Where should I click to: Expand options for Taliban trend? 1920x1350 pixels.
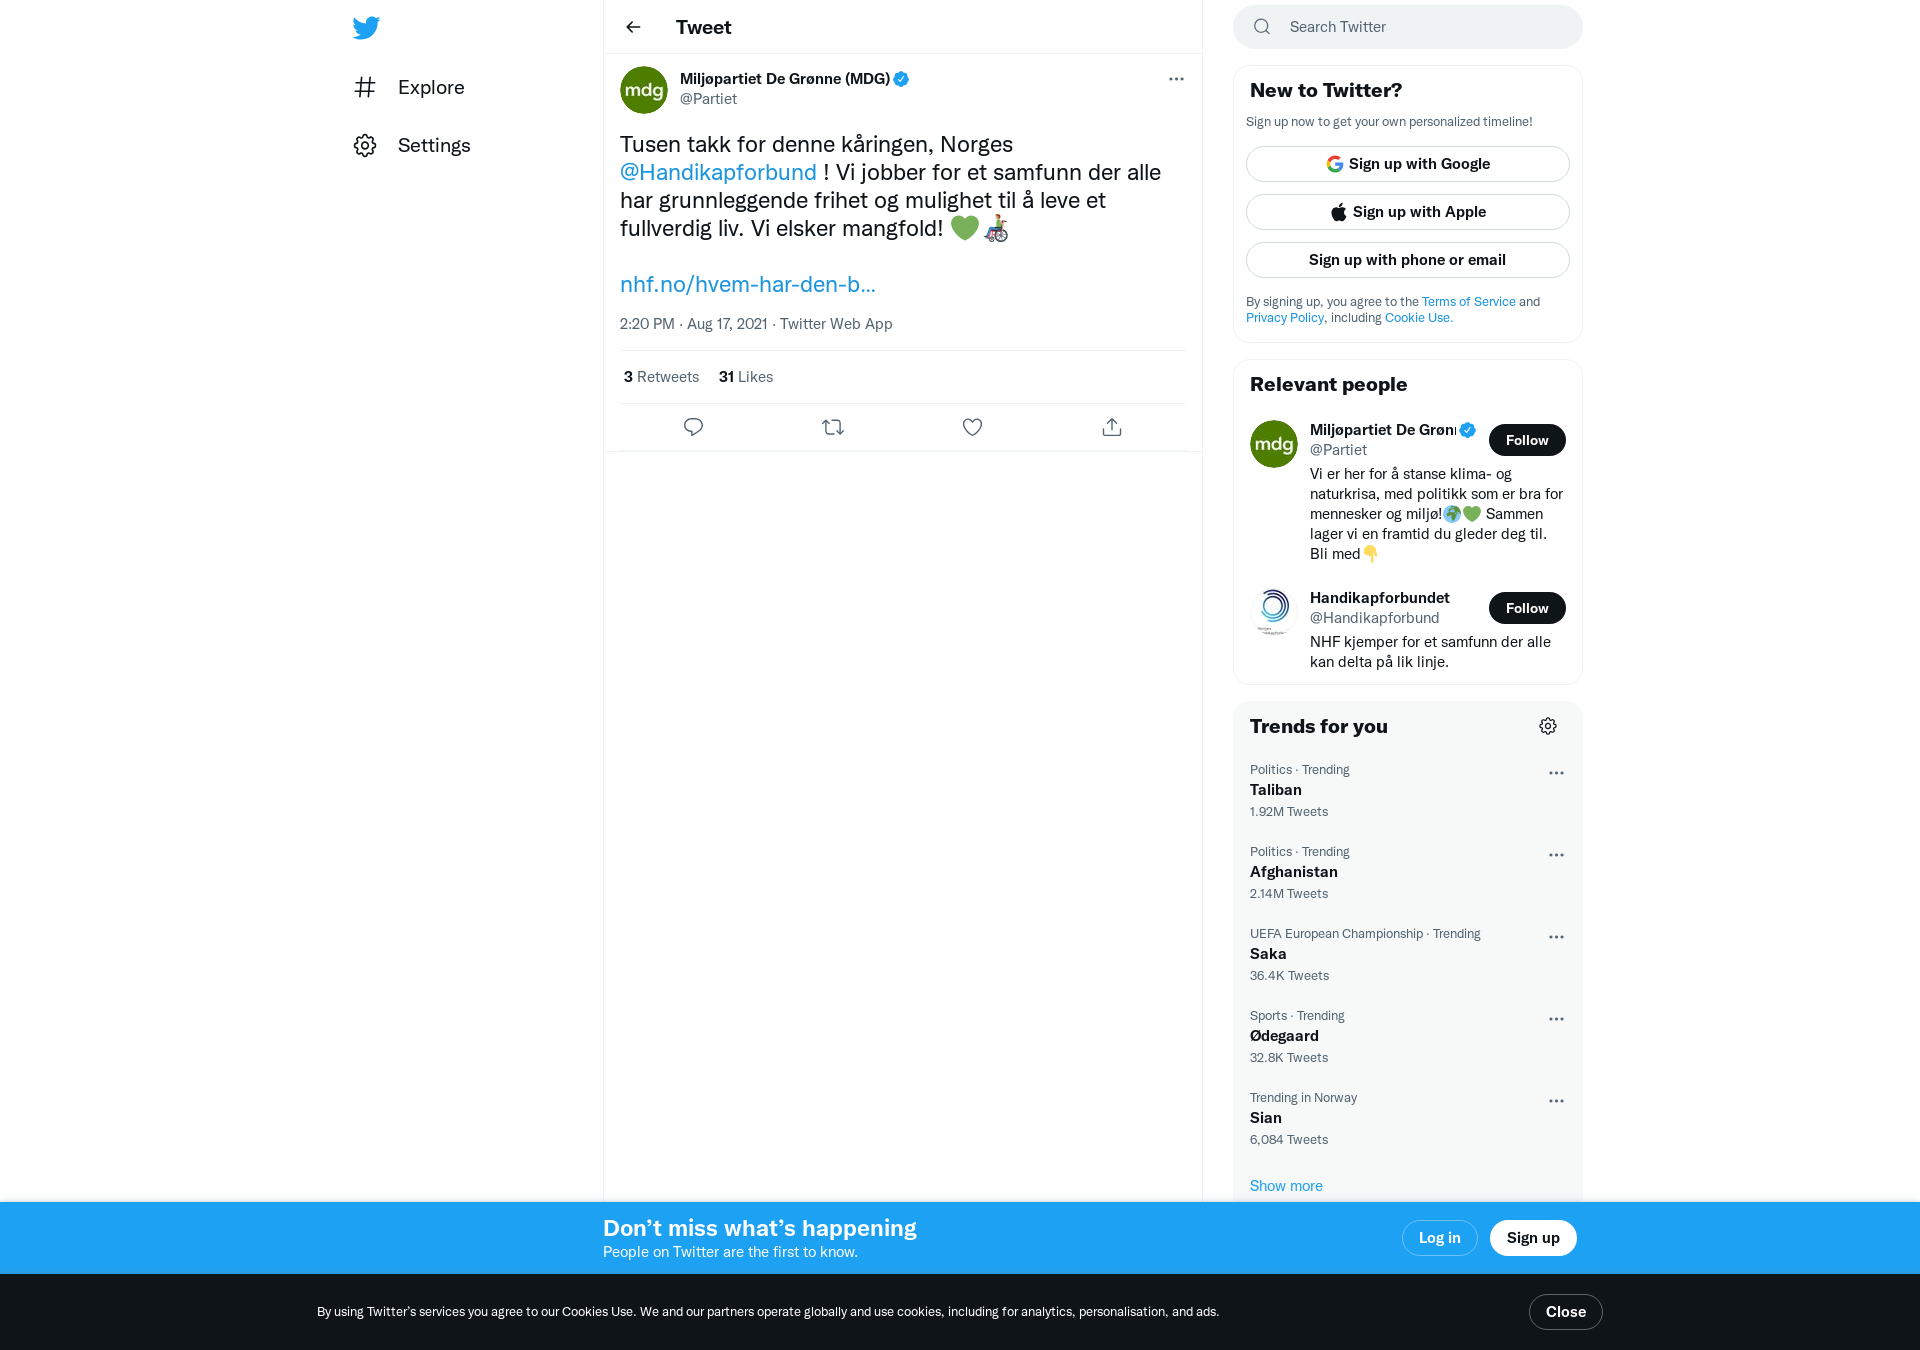click(1556, 773)
